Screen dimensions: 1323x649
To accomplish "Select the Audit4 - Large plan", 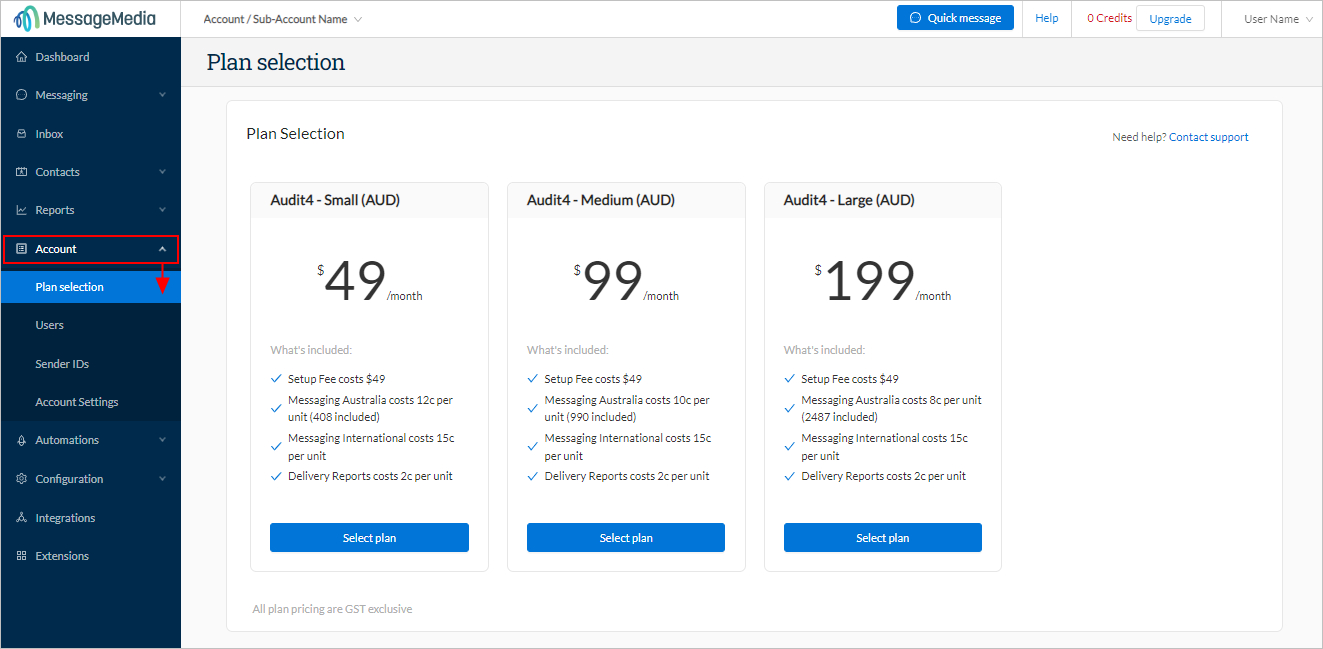I will (883, 538).
